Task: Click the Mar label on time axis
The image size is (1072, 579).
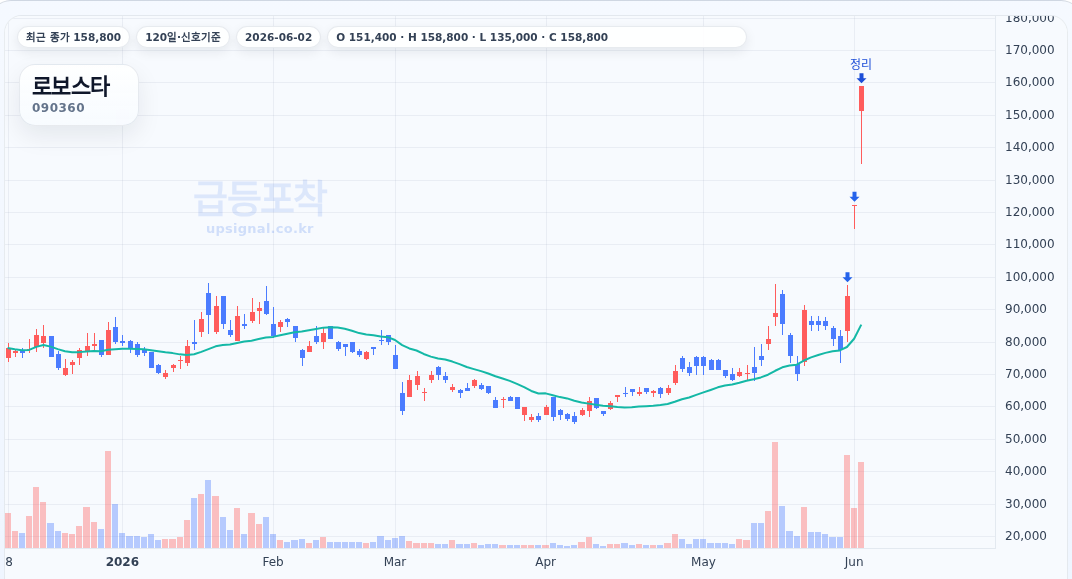Action: tap(395, 561)
